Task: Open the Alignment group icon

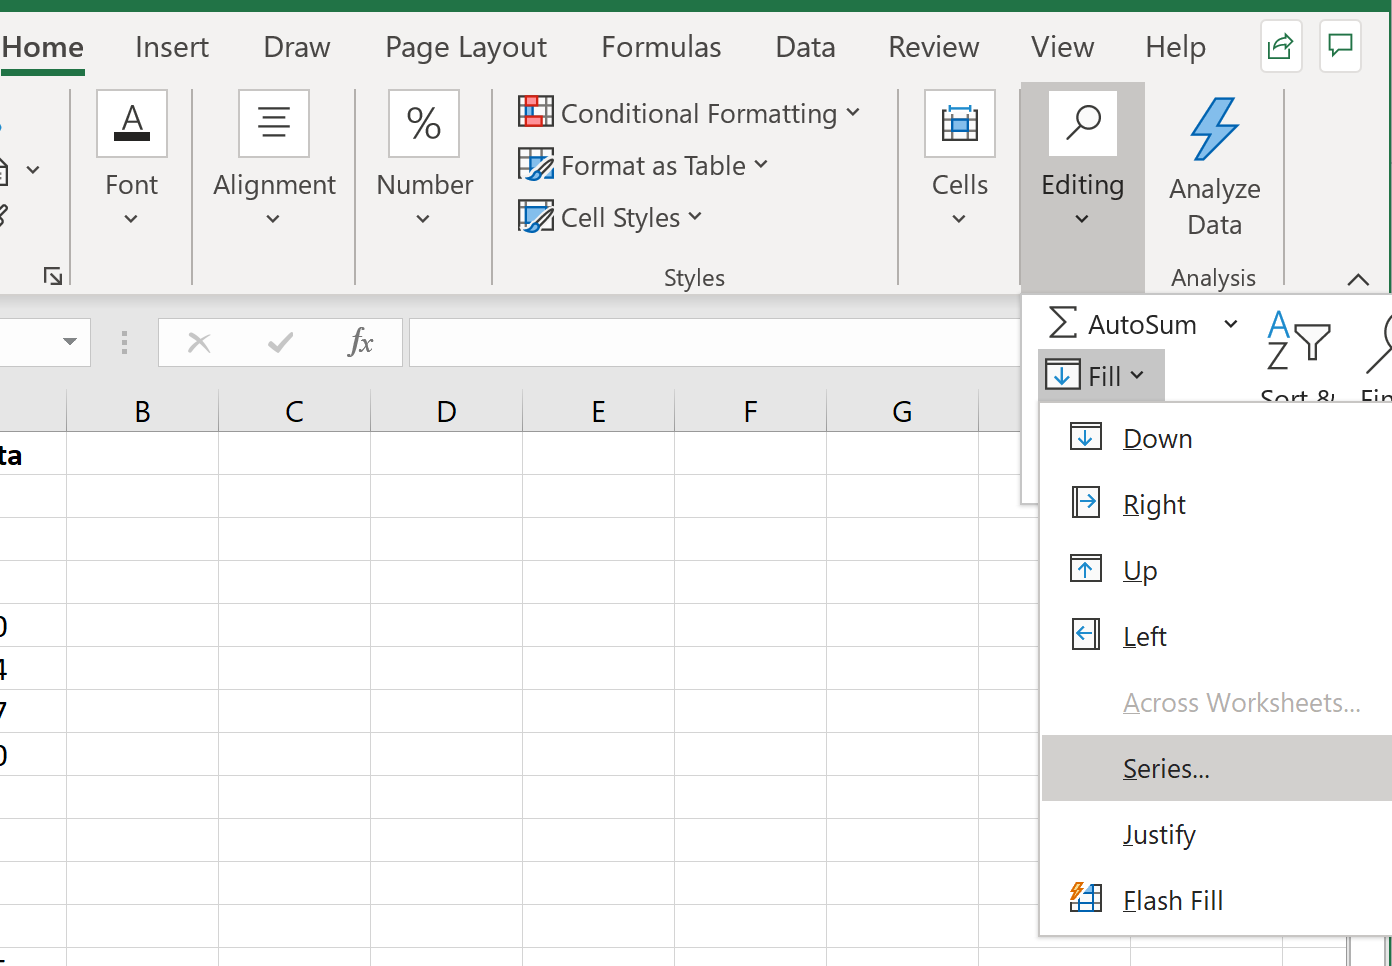Action: (274, 124)
